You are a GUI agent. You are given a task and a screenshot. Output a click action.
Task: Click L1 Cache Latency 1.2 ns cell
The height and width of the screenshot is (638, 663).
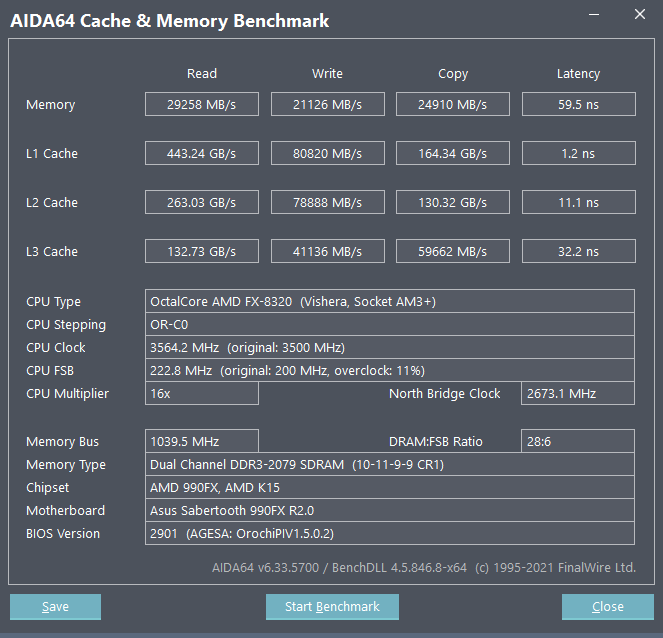coord(579,153)
